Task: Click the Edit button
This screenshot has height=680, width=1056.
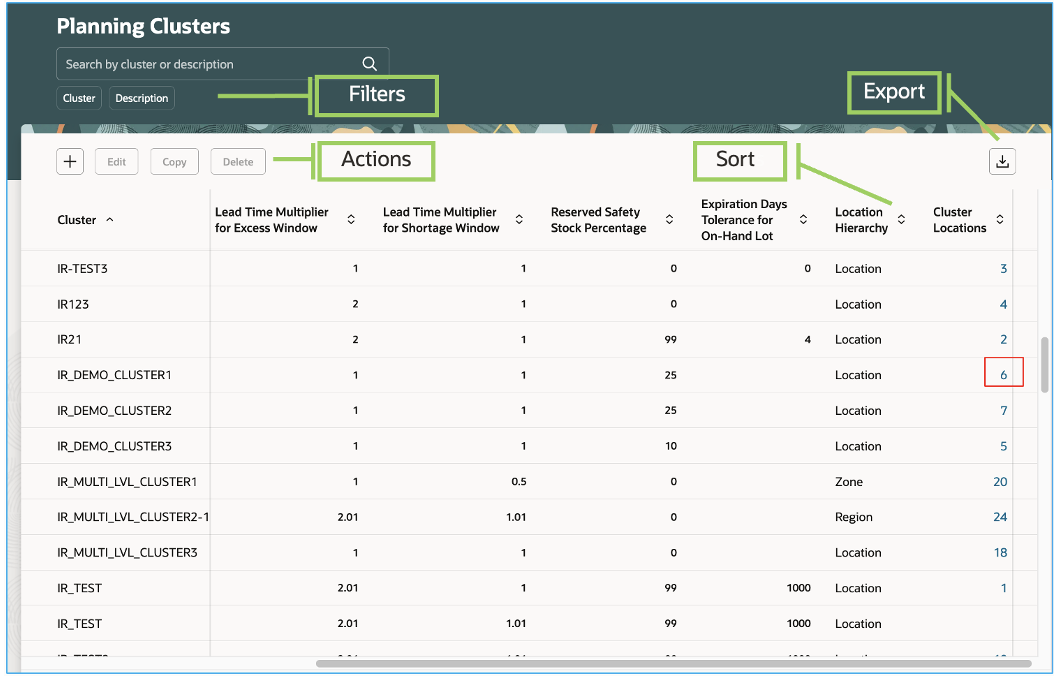Action: 116,161
